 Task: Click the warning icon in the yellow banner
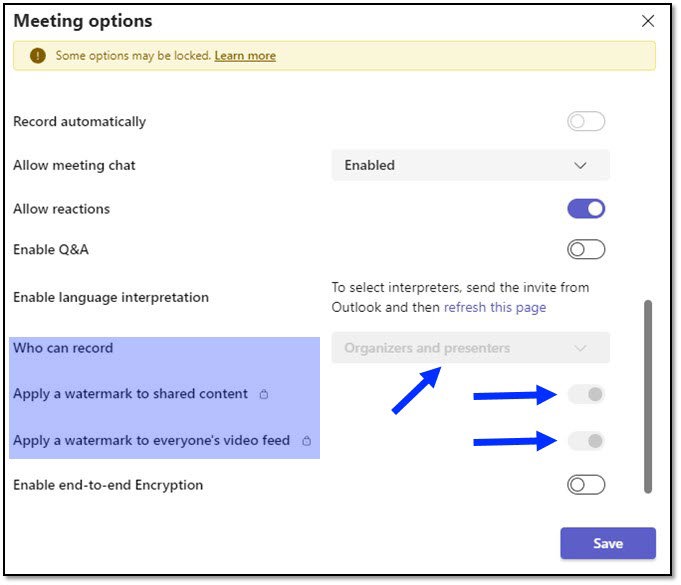pos(38,56)
